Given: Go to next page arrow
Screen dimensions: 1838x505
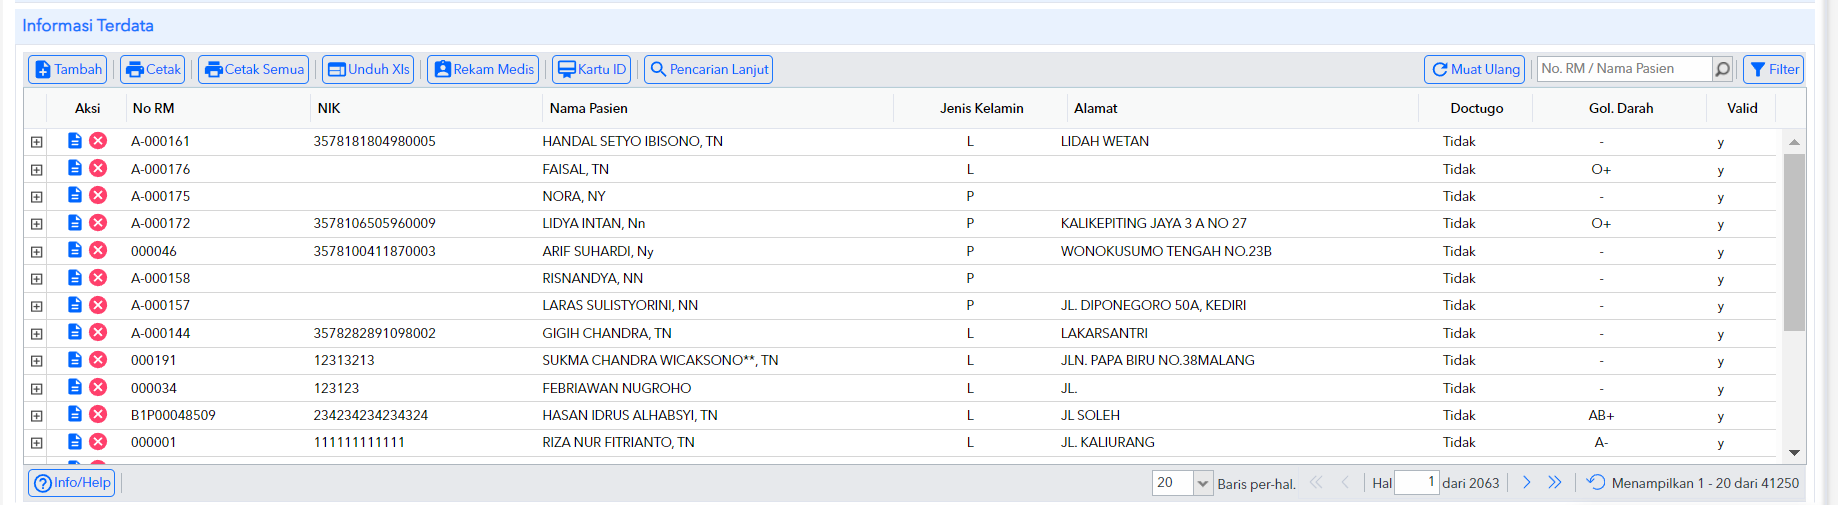Looking at the screenshot, I should [x=1526, y=482].
